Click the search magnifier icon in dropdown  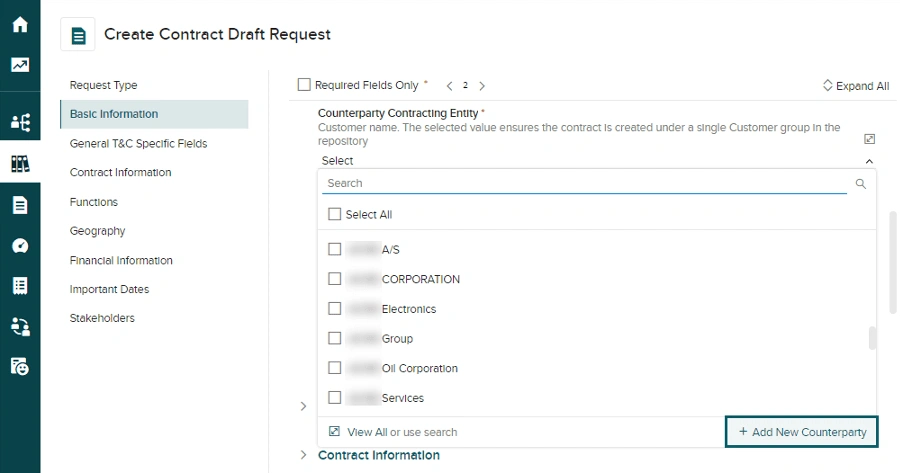(x=860, y=184)
